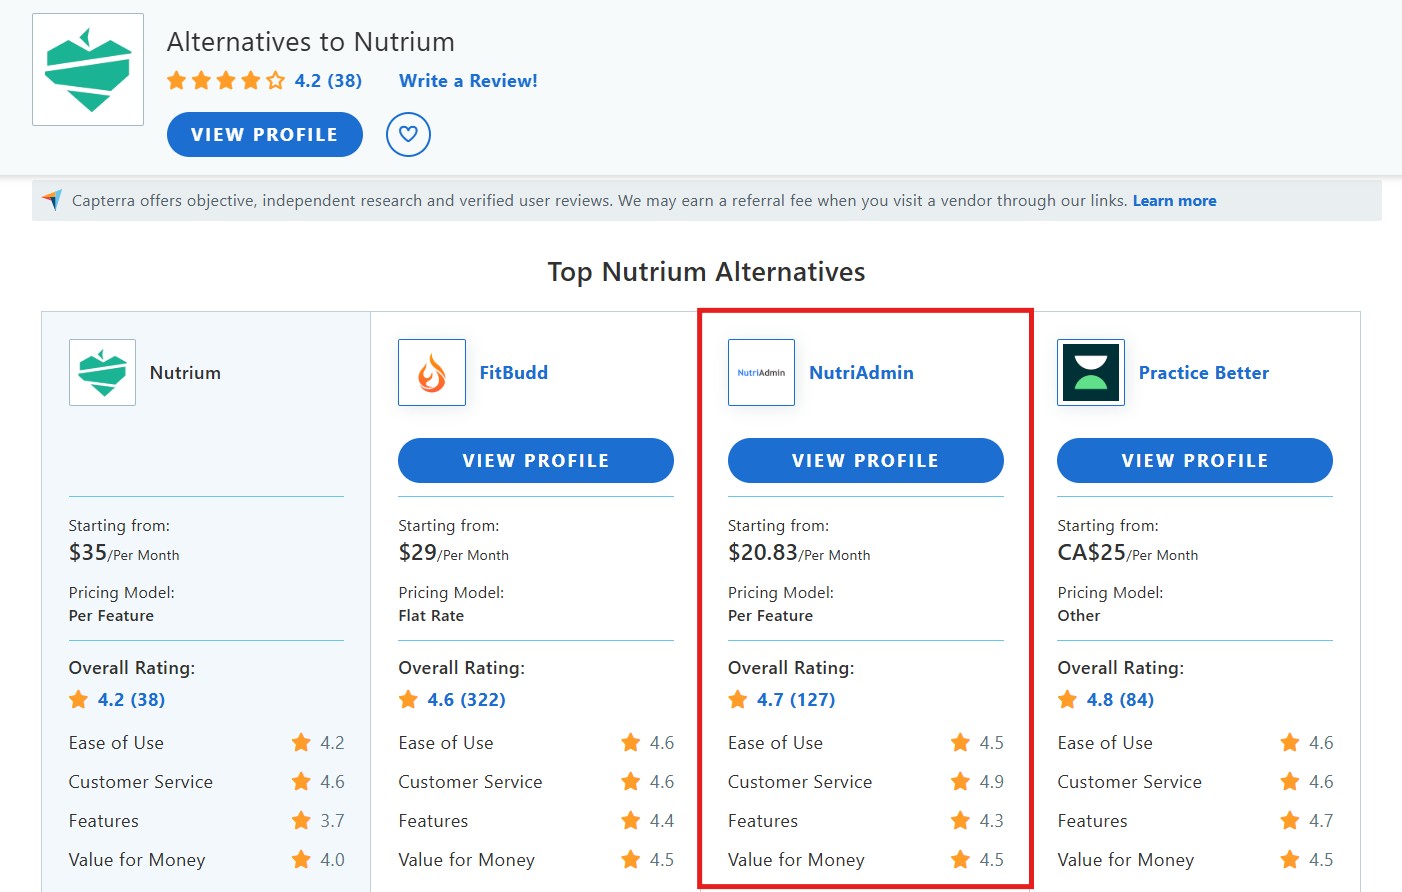
Task: Open Practice Better's VIEW PROFILE button
Action: click(x=1194, y=460)
